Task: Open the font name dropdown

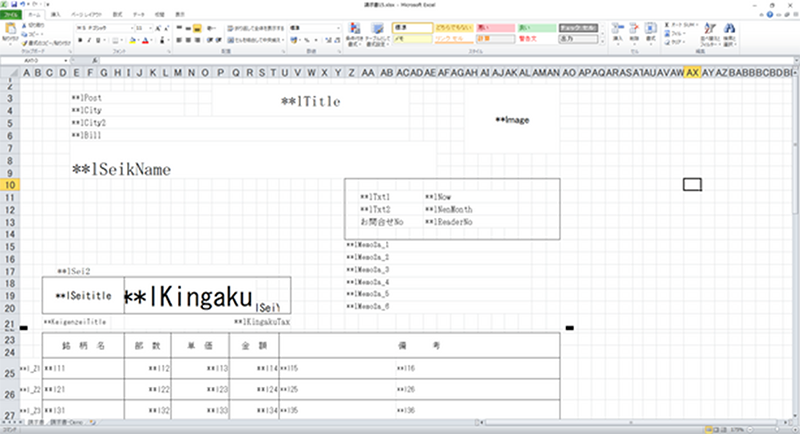Action: click(131, 28)
